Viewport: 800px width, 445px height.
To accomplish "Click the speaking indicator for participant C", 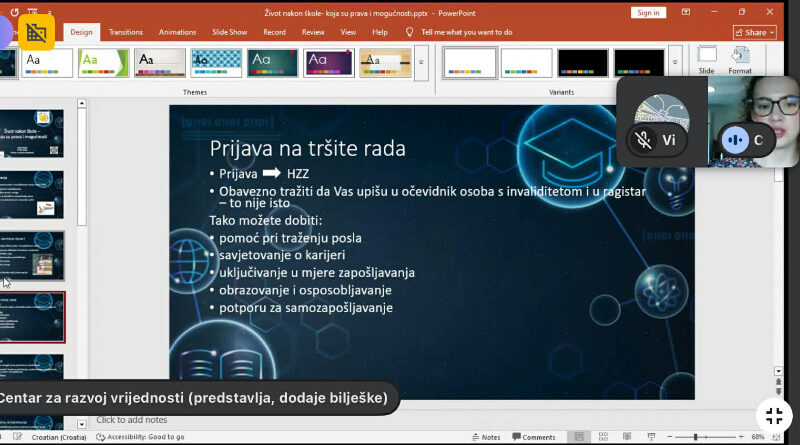I will [x=735, y=140].
